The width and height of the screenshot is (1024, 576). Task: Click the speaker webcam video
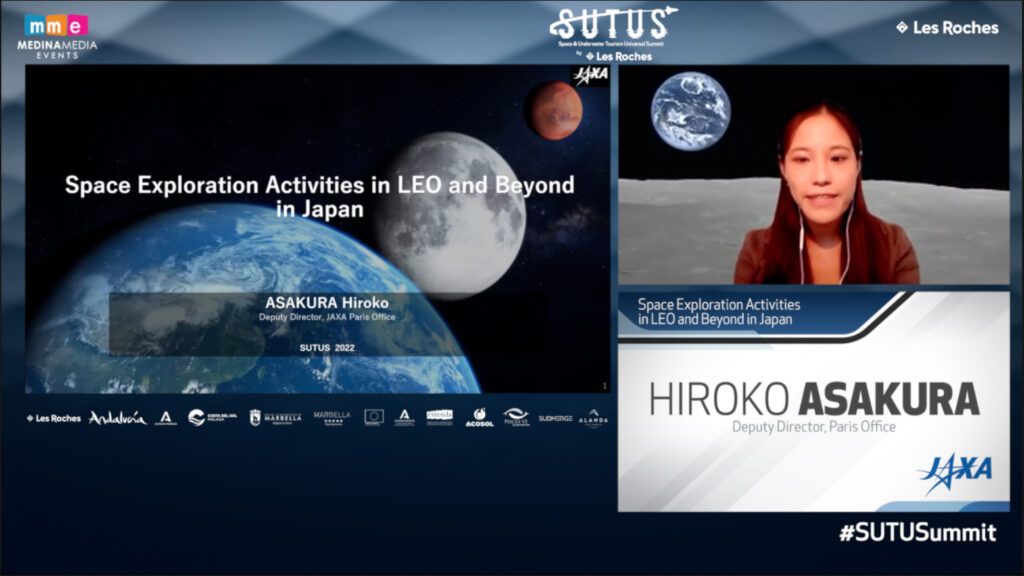(x=814, y=175)
